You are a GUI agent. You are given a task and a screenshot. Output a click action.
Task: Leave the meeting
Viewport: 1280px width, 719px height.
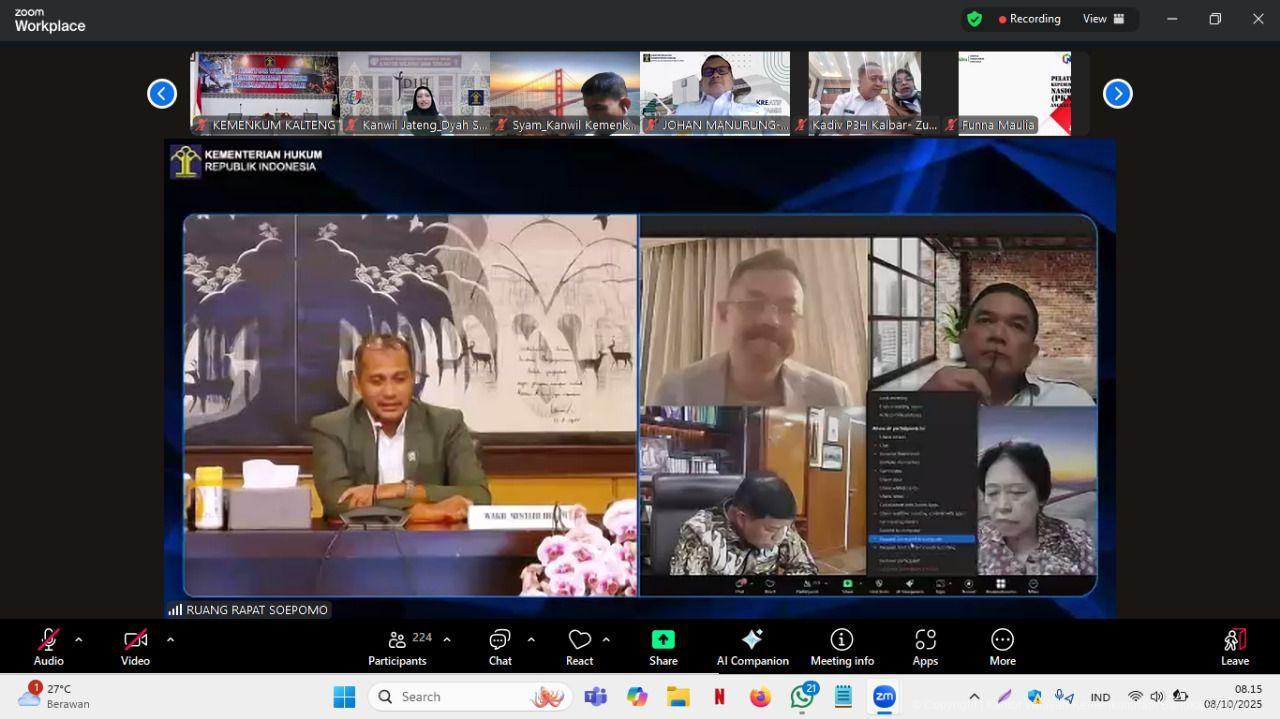(1234, 647)
